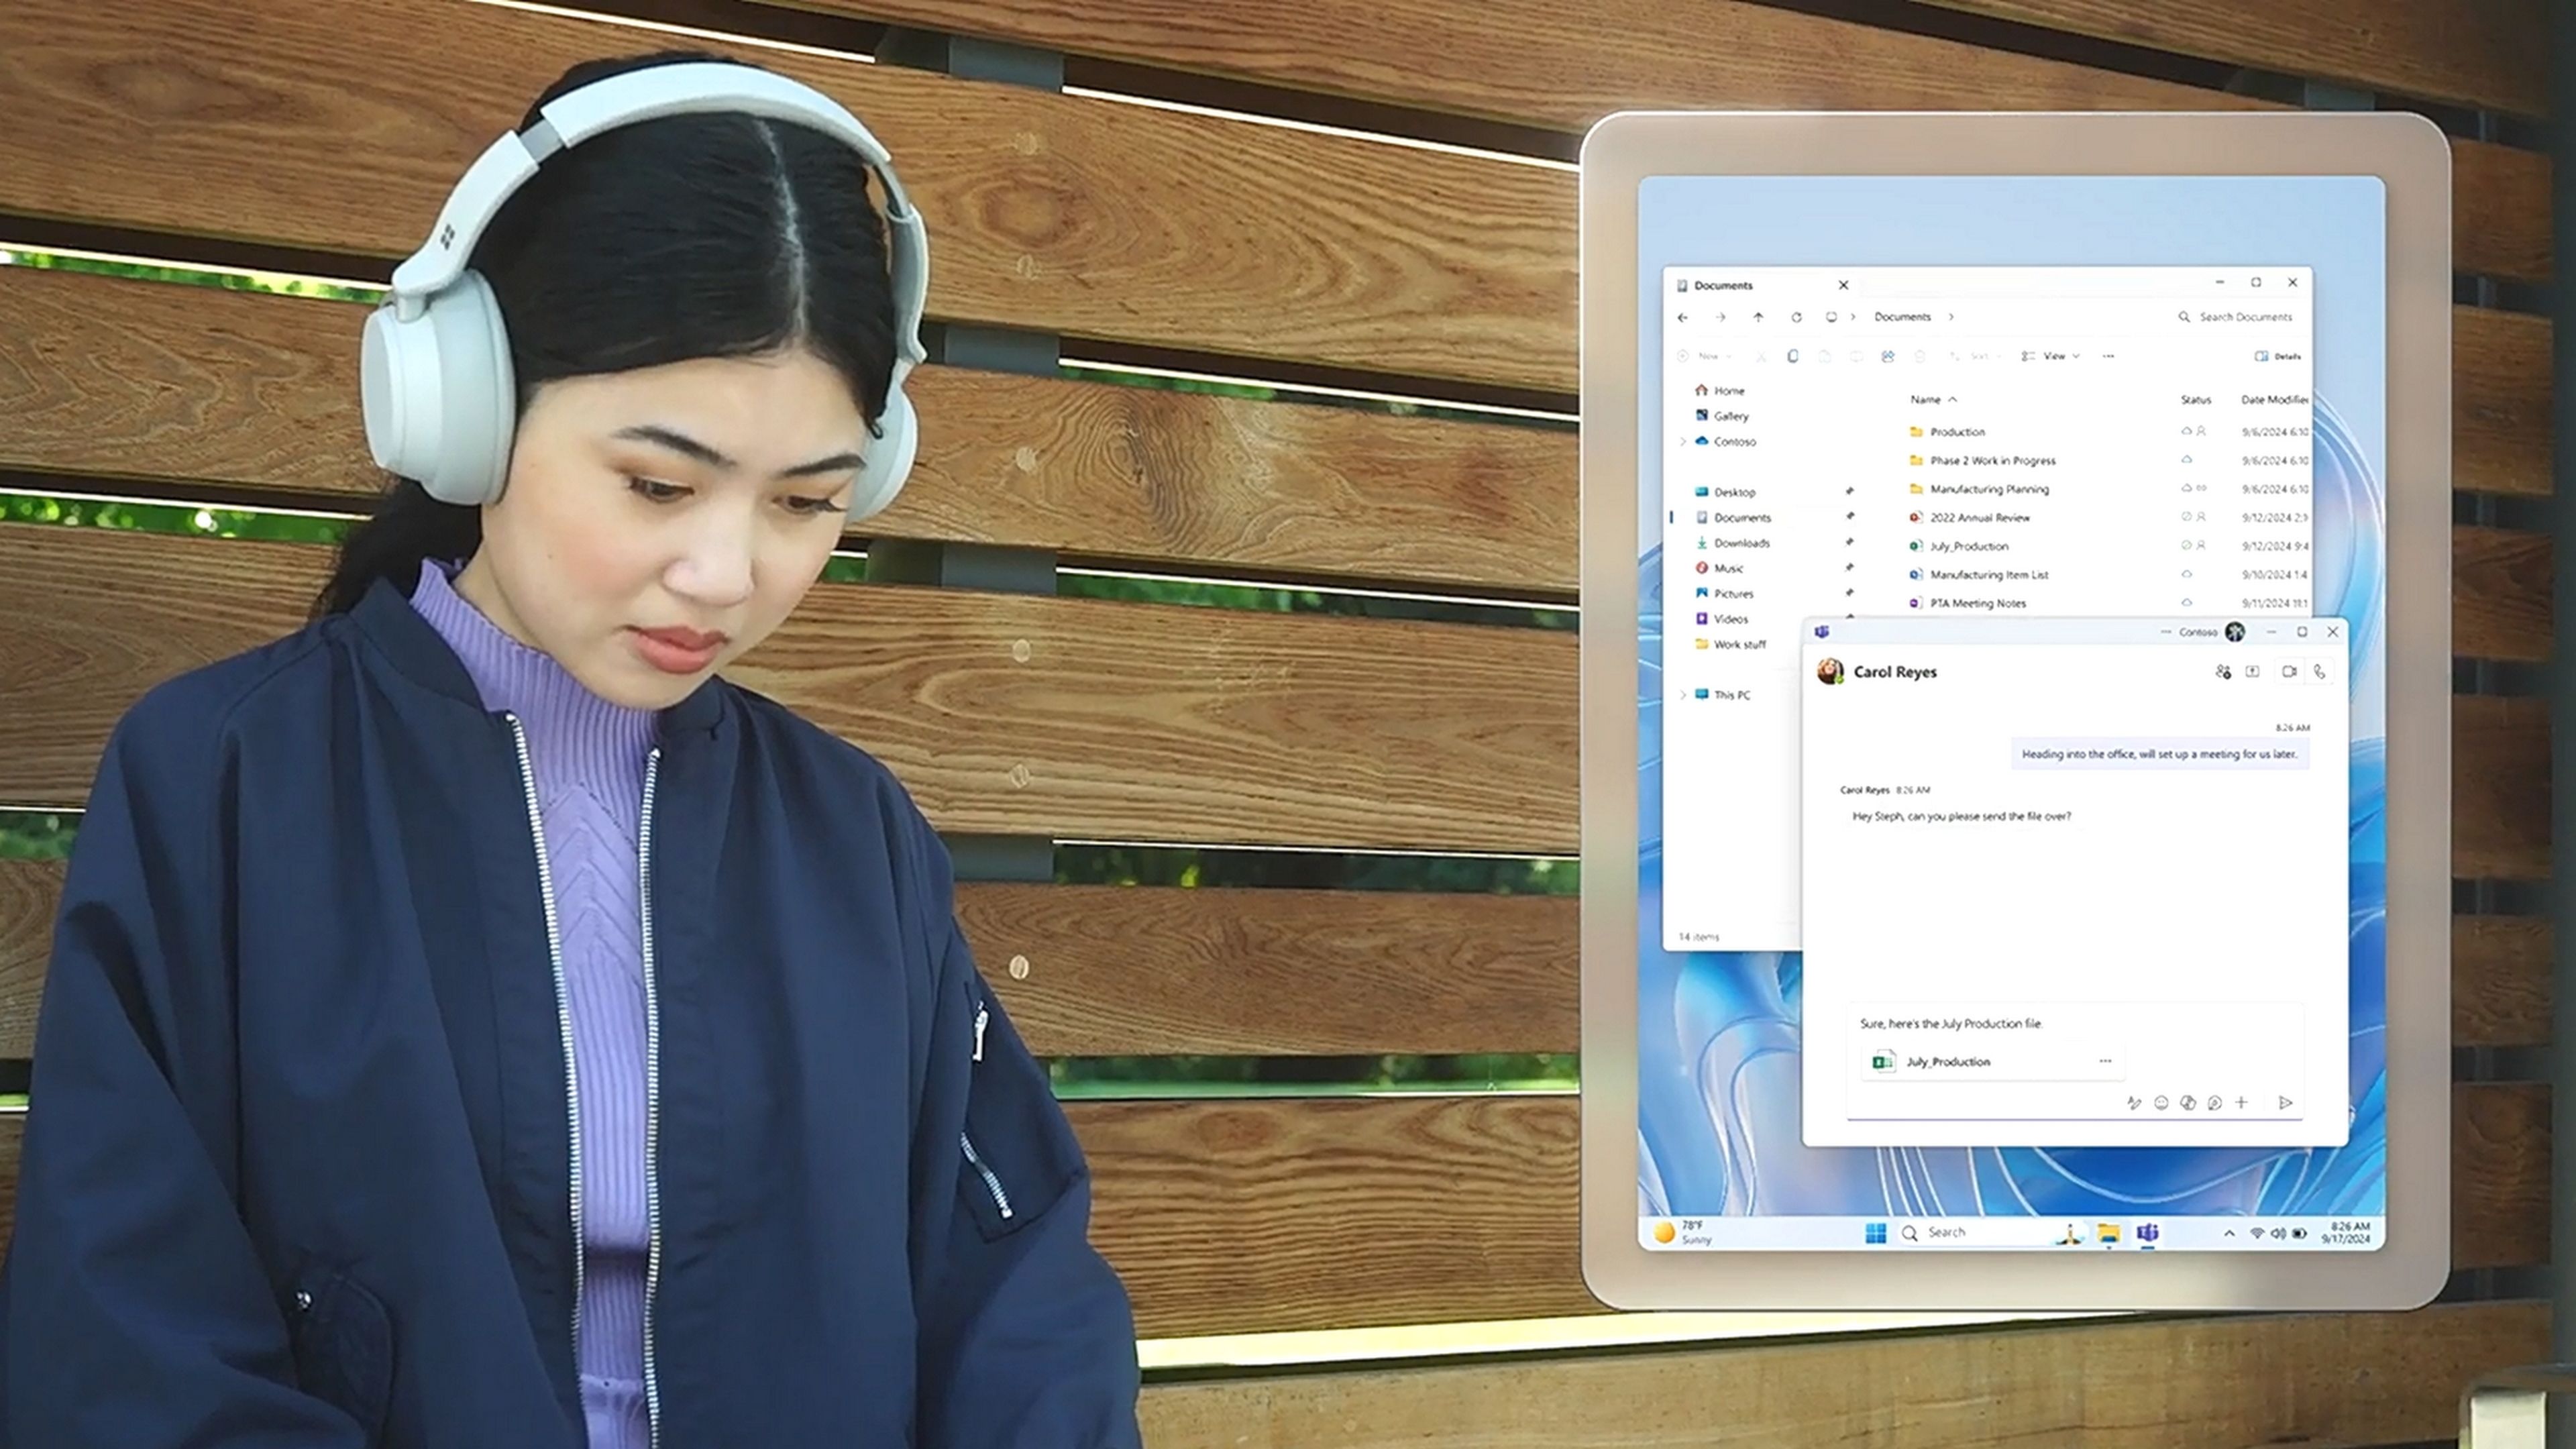Open the message formatting pen icon
The image size is (2576, 1449).
point(2133,1103)
